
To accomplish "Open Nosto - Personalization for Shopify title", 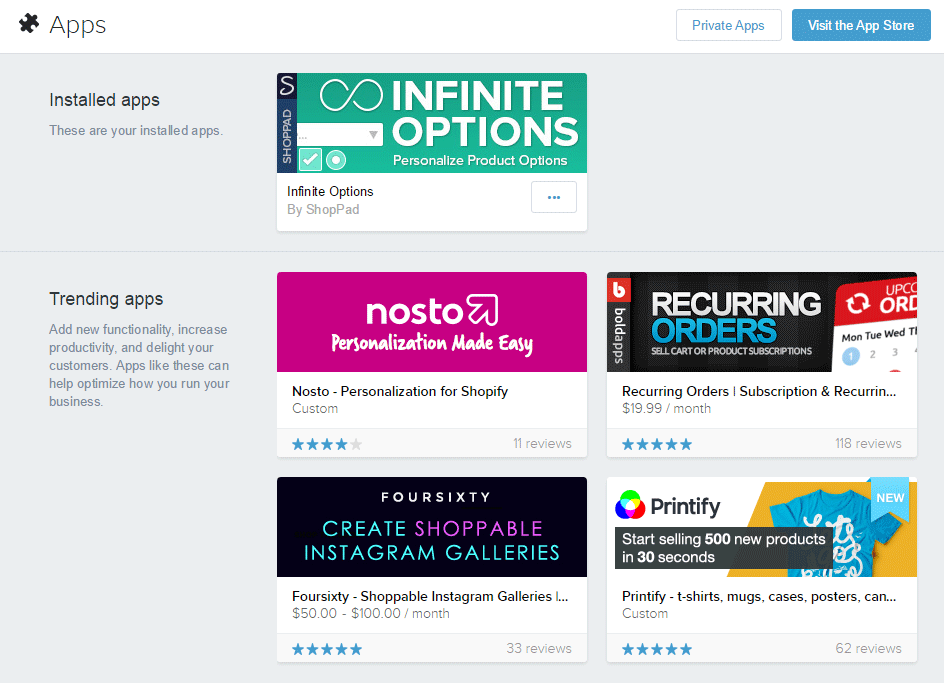I will pyautogui.click(x=400, y=391).
